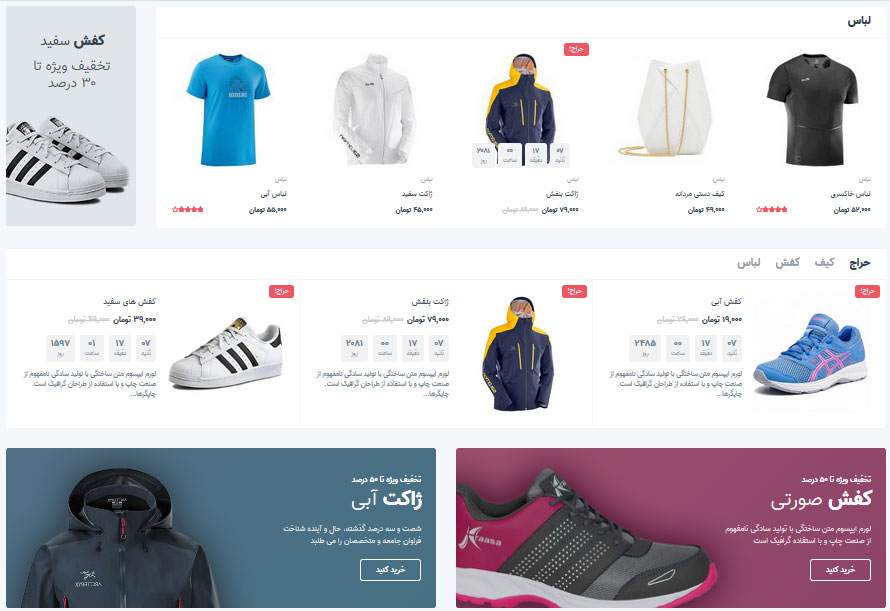Click خرید کنید button on pink shoe banner

coord(840,570)
